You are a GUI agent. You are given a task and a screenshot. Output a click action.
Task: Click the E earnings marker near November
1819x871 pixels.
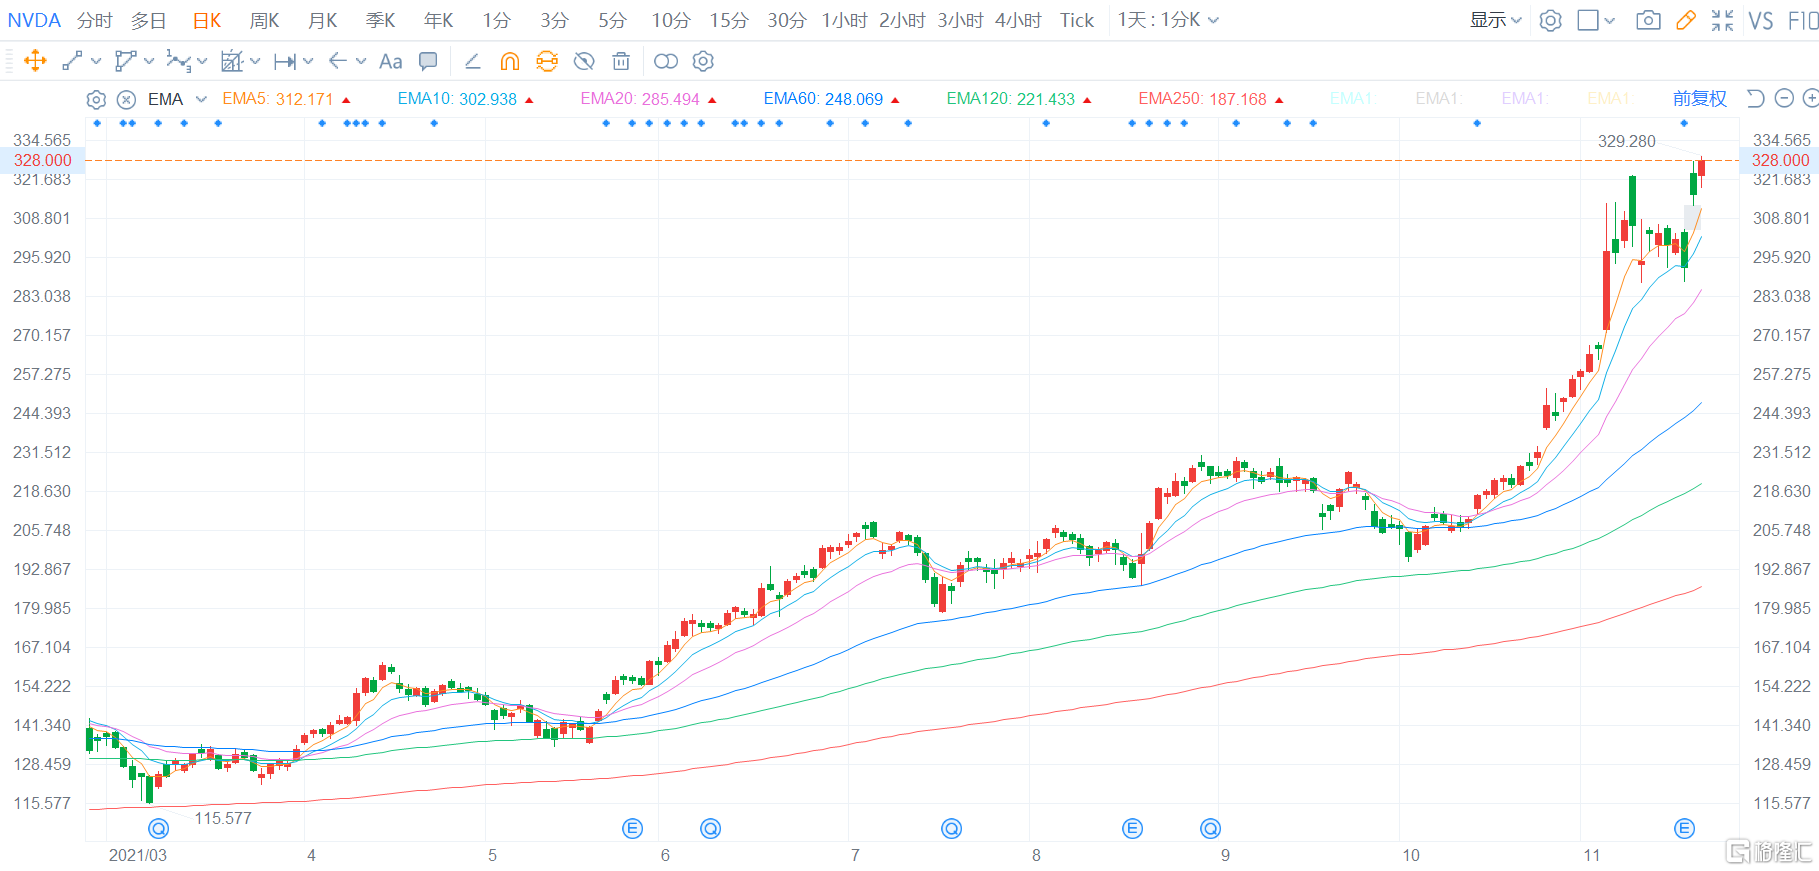click(x=1684, y=828)
